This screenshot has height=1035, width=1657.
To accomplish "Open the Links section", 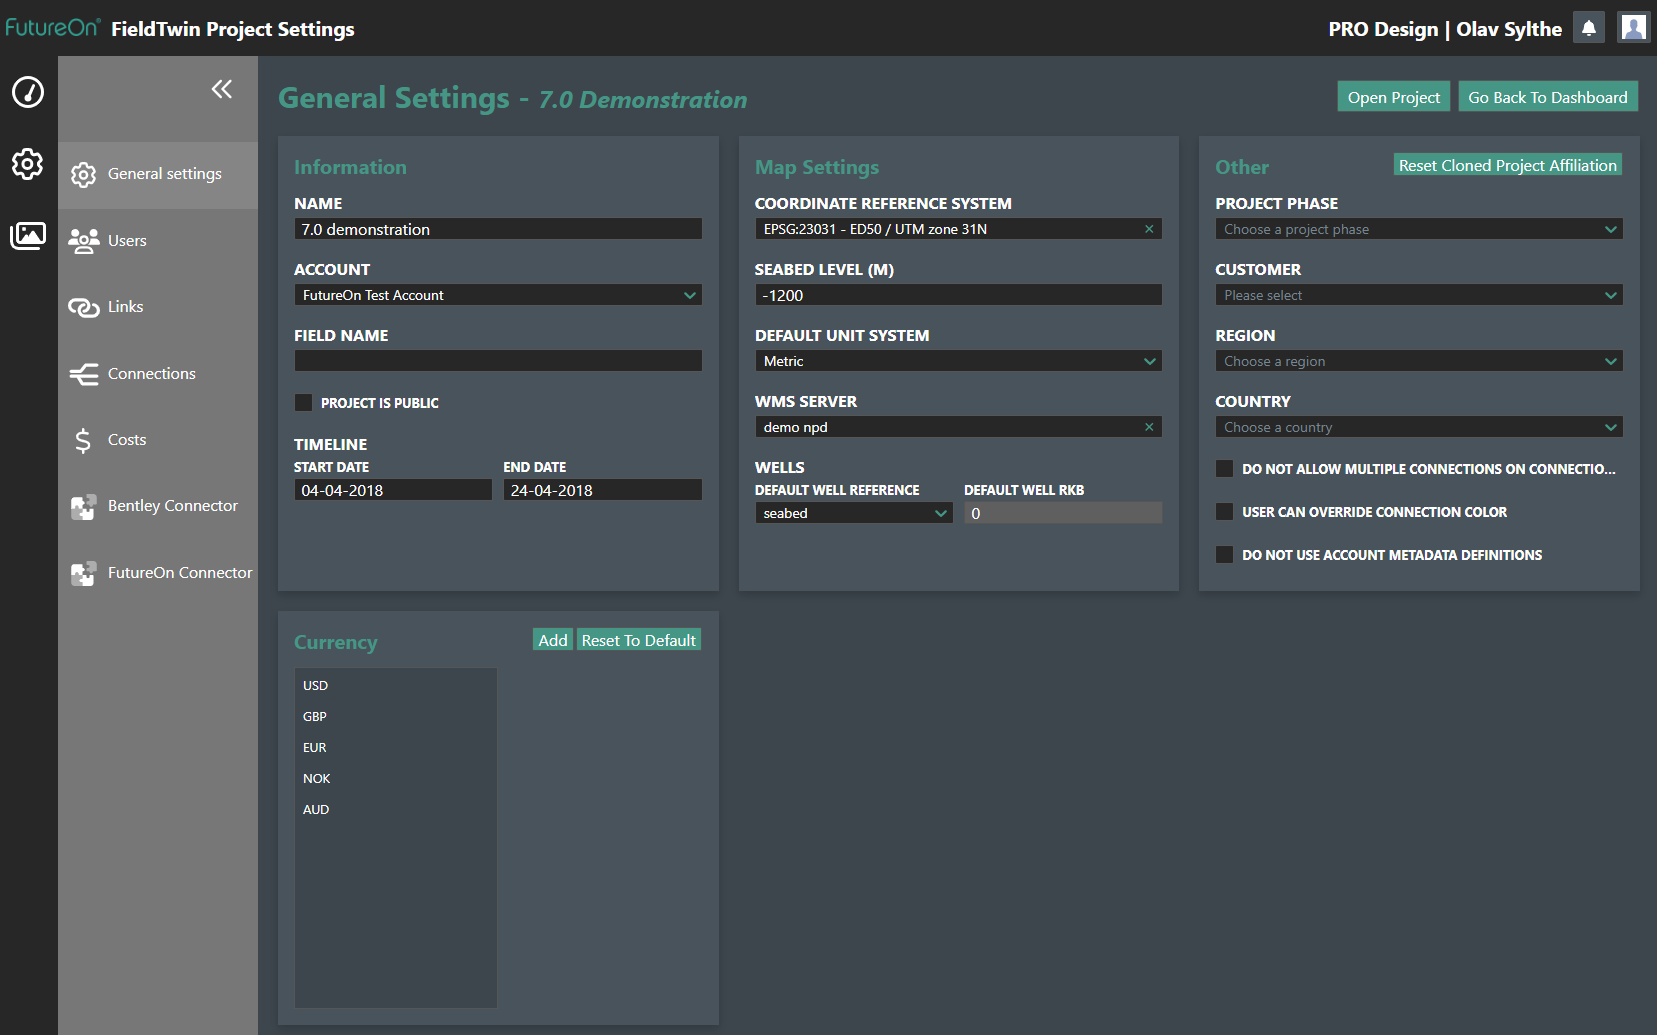I will pos(158,307).
